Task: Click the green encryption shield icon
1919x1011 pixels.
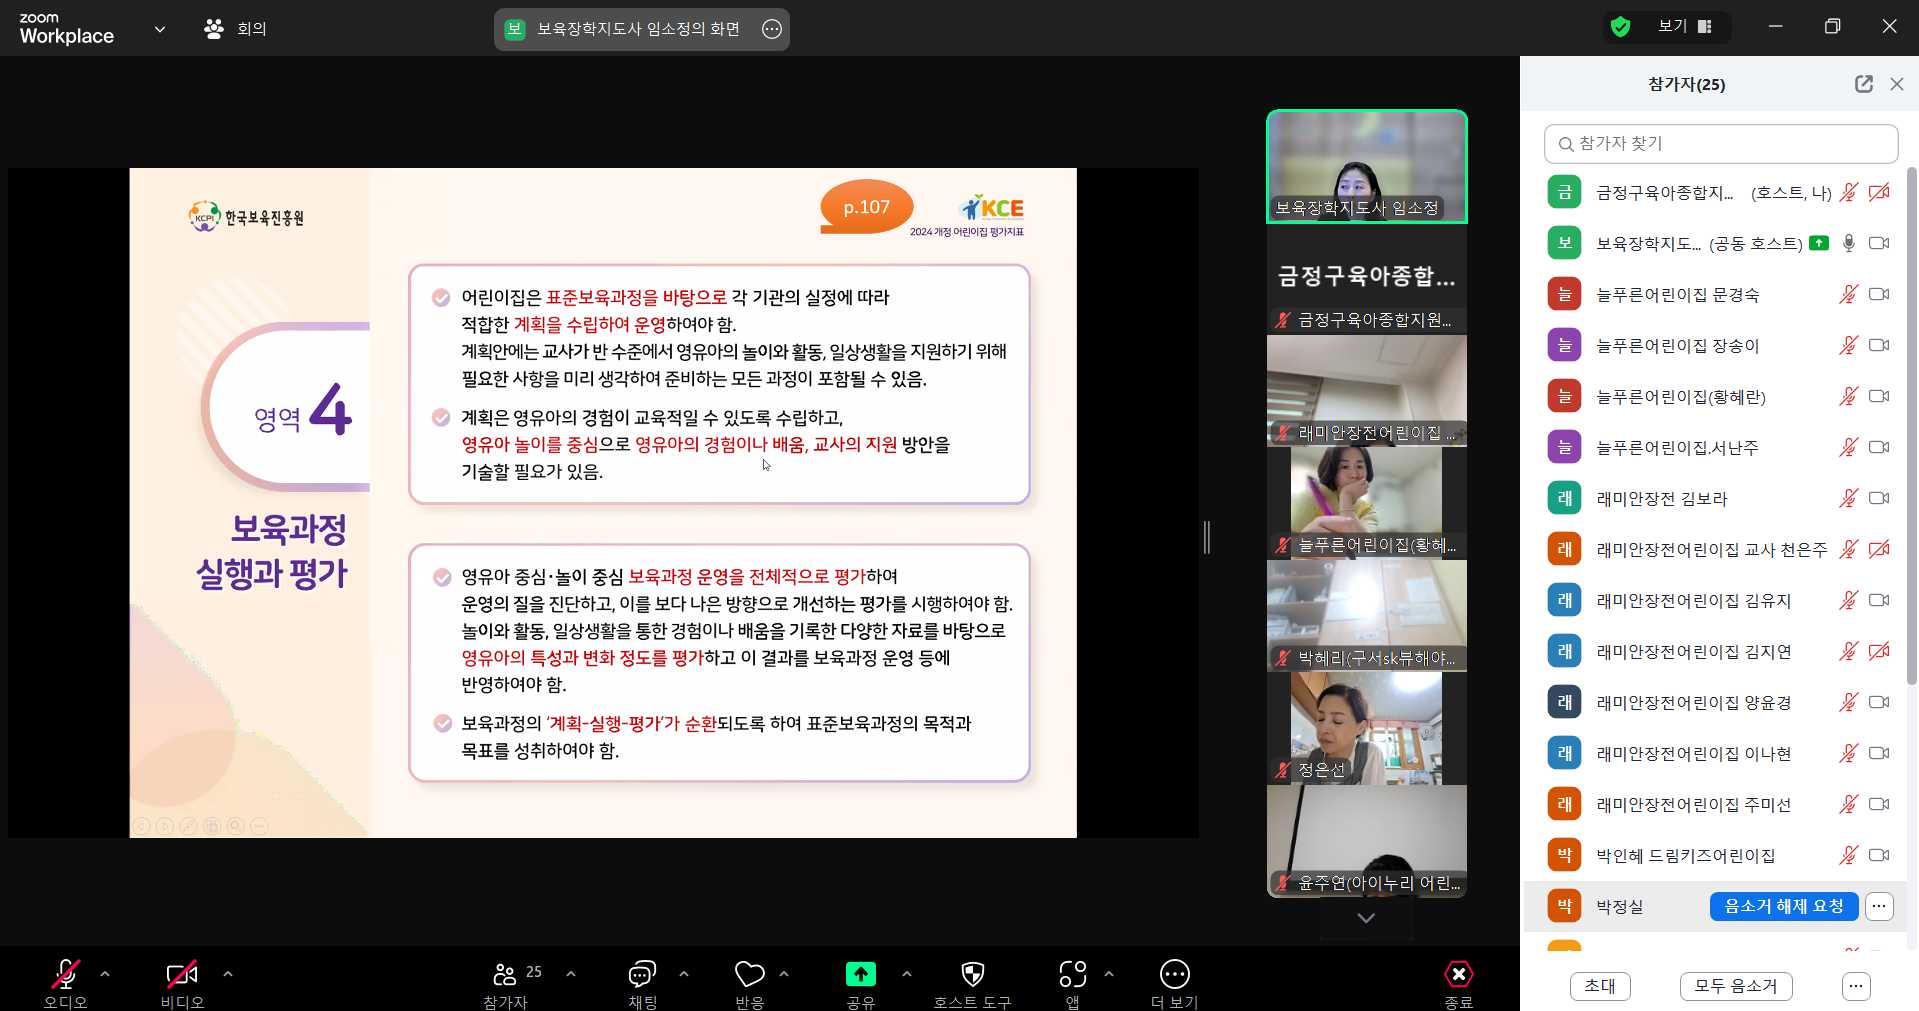Action: (x=1620, y=27)
